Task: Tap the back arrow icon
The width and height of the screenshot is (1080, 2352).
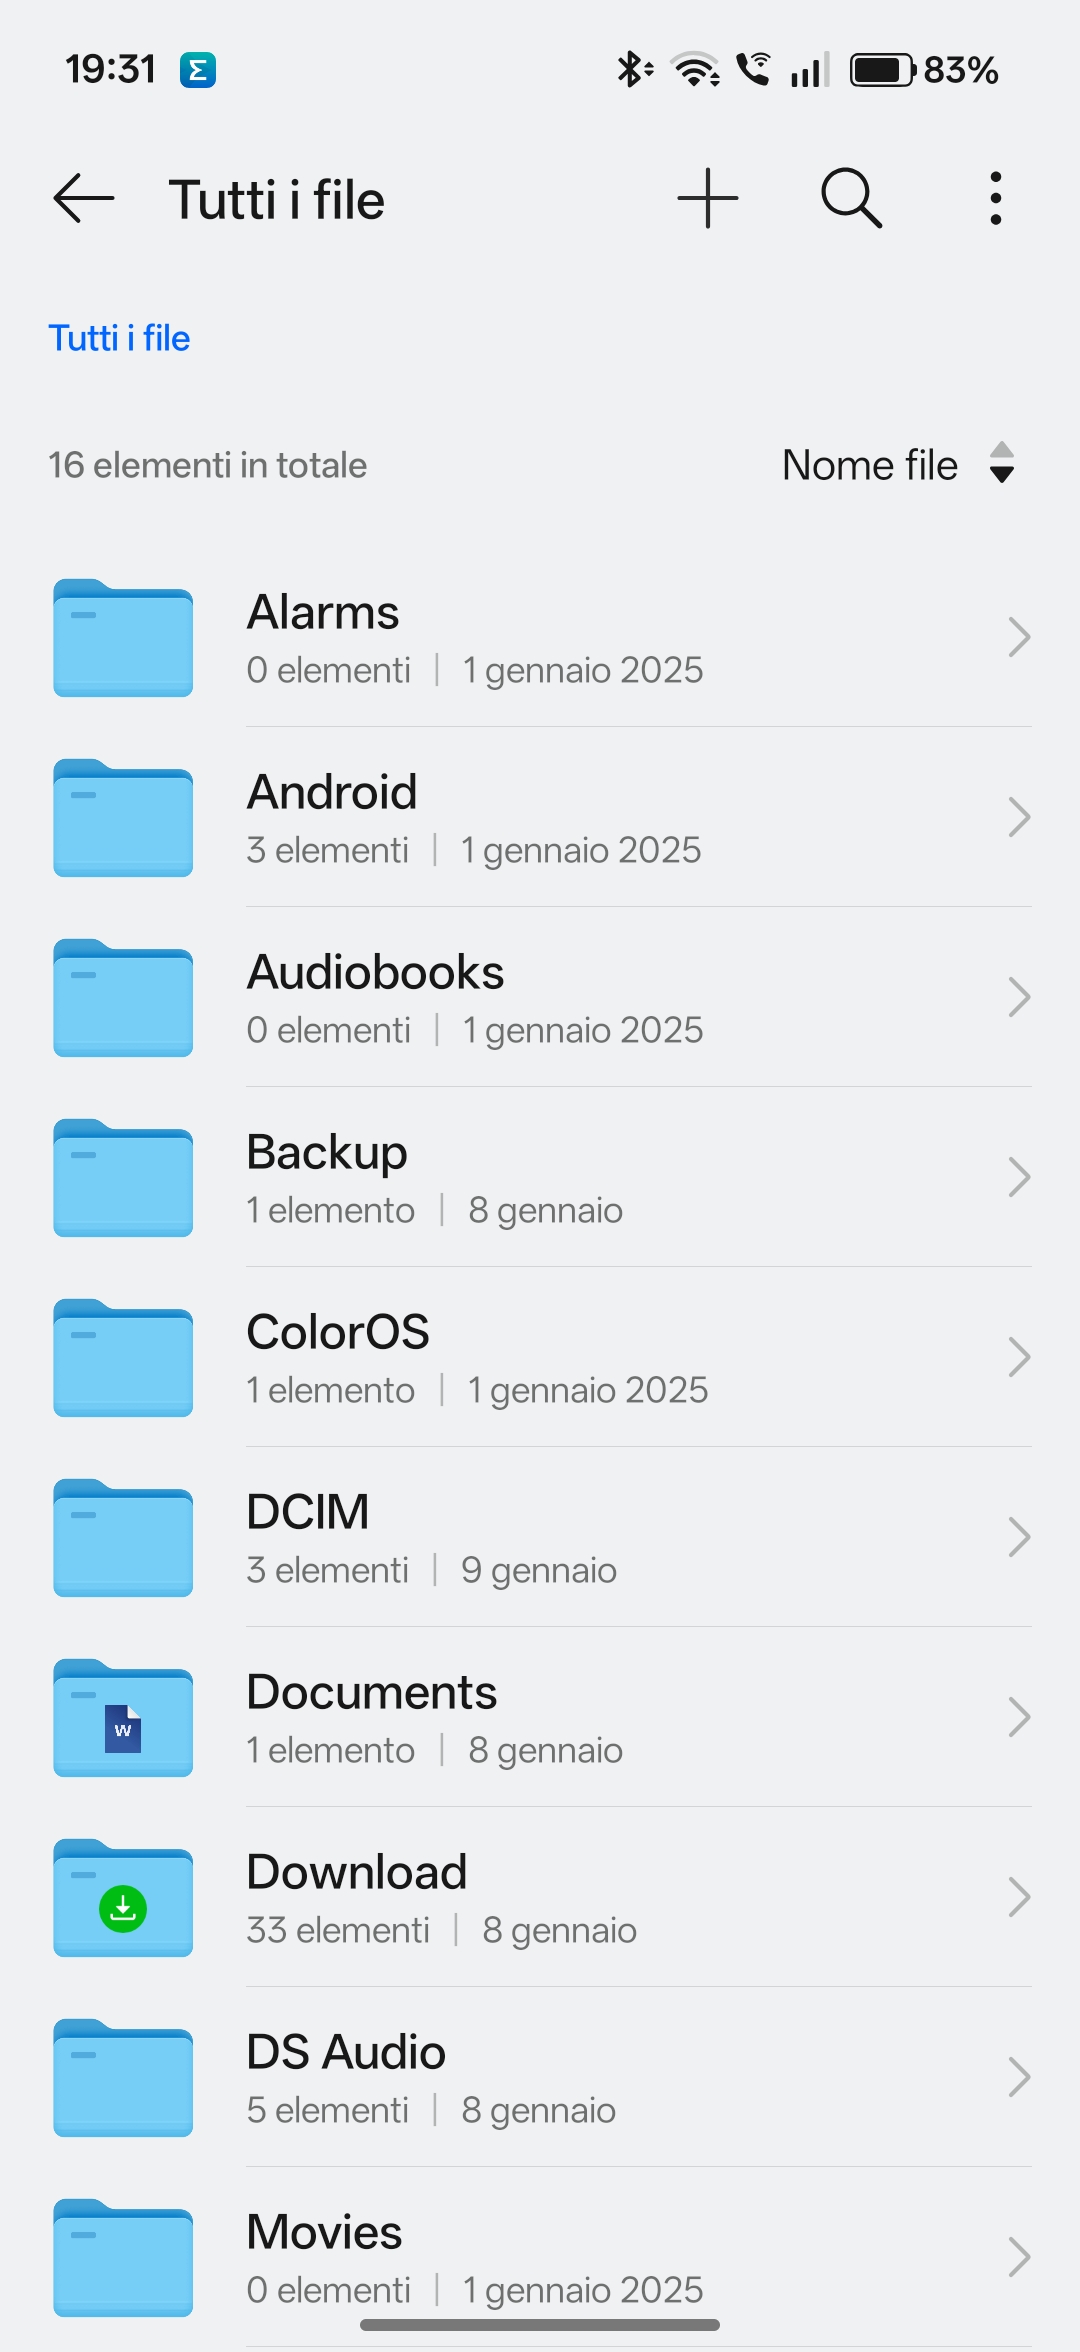Action: (84, 198)
